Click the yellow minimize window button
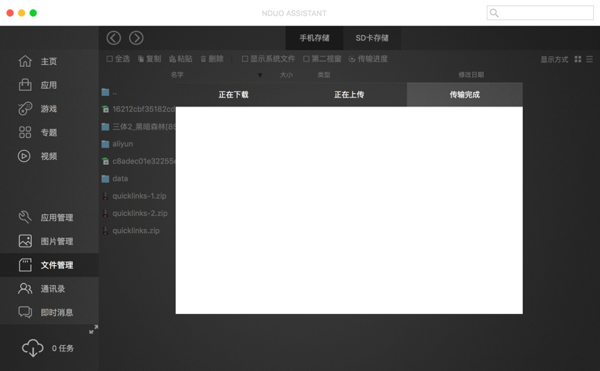600x371 pixels. [x=22, y=13]
